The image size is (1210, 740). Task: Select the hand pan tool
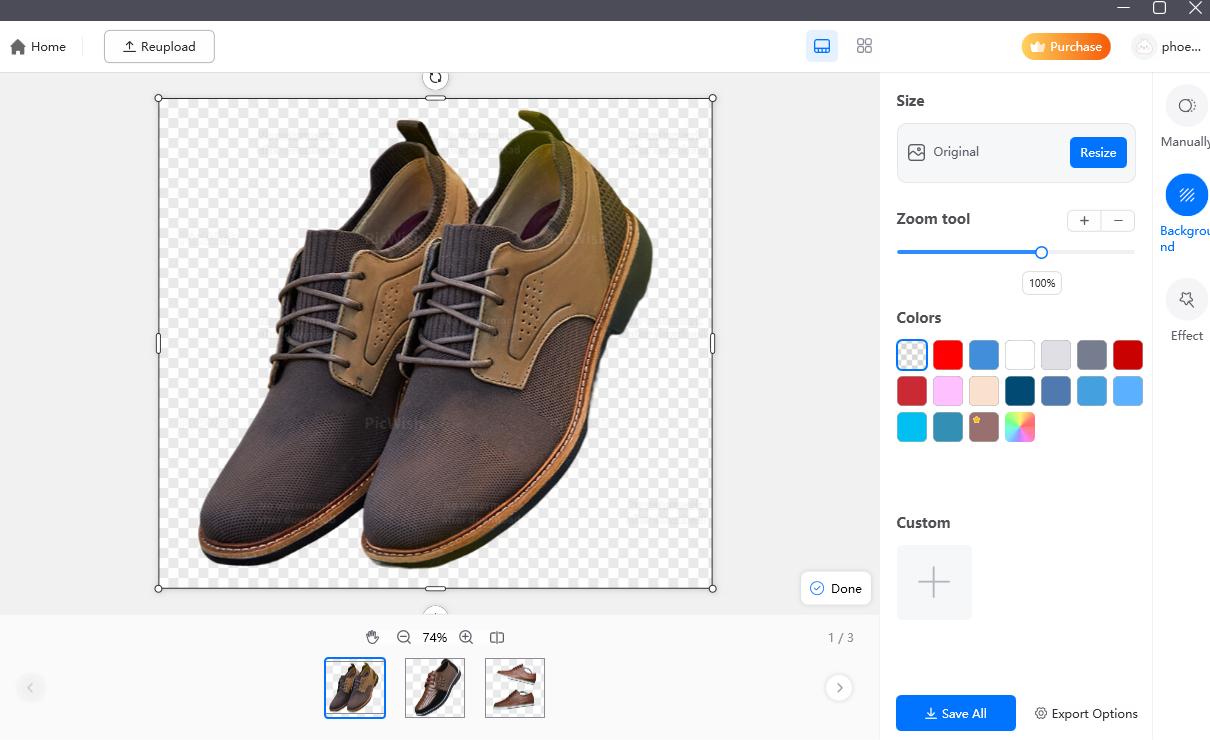[x=373, y=637]
